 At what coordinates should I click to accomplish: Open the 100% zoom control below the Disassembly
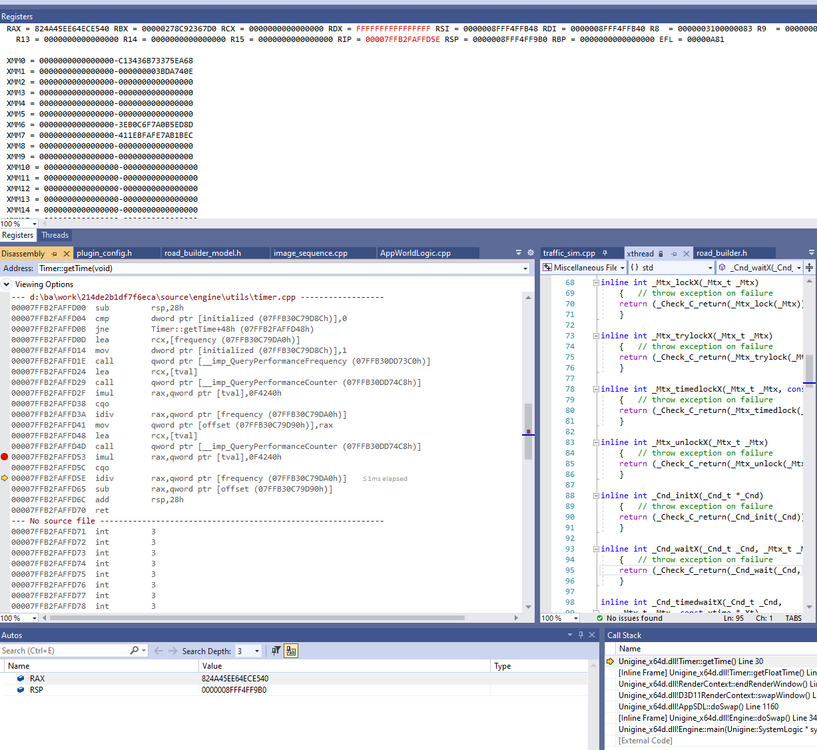coord(20,618)
